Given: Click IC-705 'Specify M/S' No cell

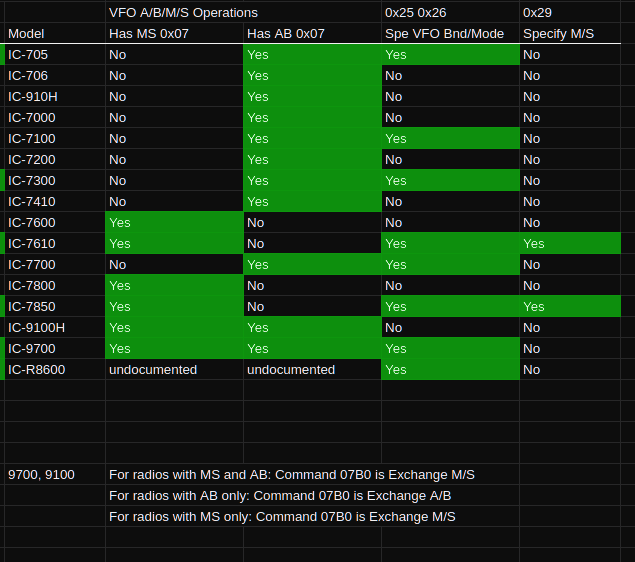Looking at the screenshot, I should click(x=570, y=55).
